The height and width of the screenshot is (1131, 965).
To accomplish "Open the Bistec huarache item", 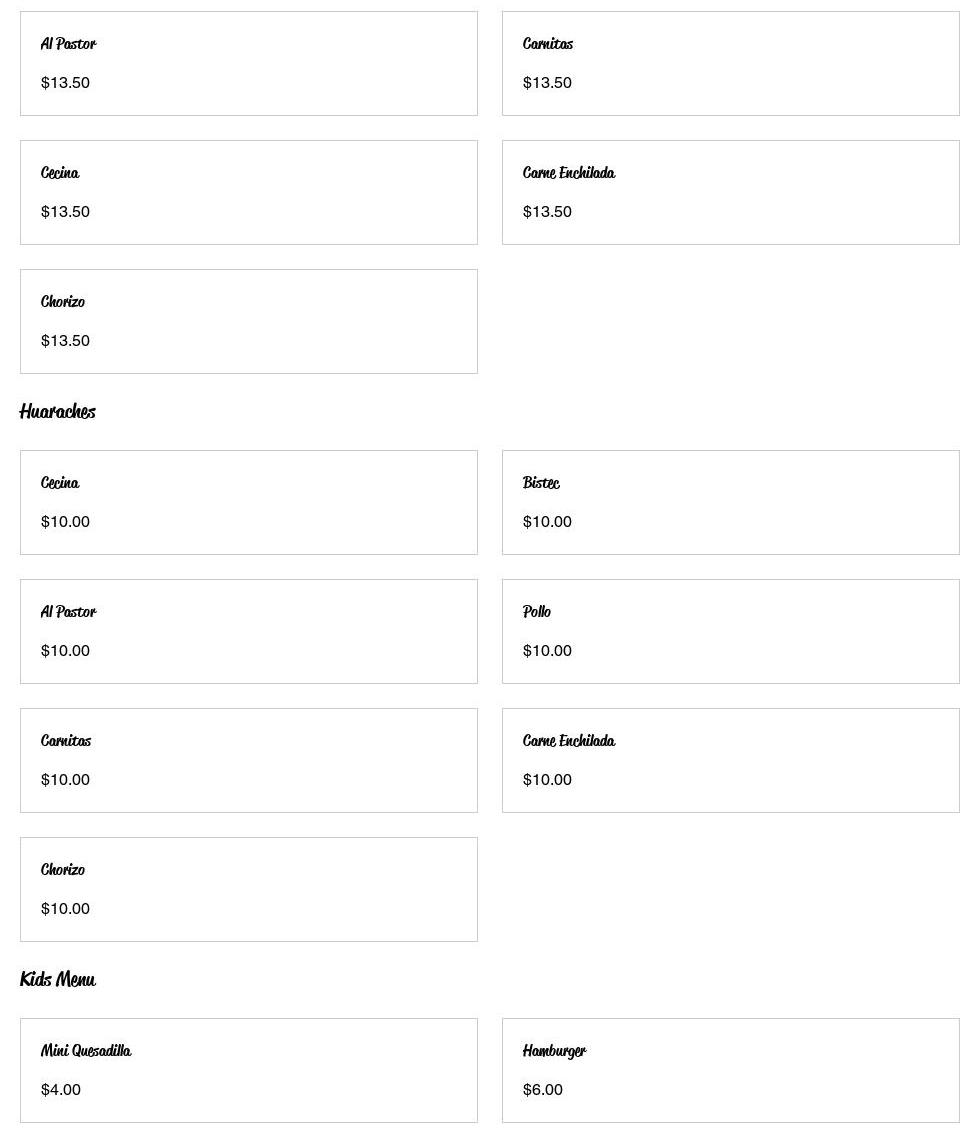I will 730,502.
